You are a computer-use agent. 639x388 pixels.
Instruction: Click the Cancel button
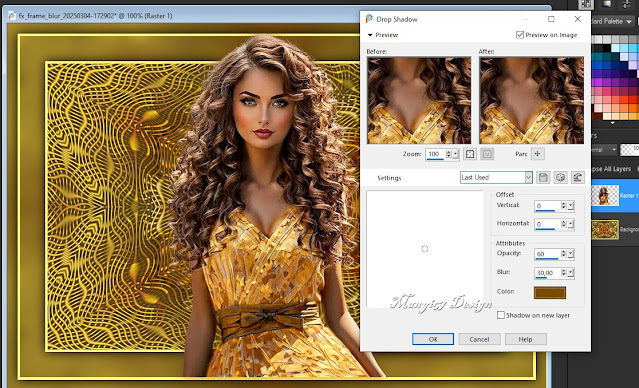pos(479,339)
